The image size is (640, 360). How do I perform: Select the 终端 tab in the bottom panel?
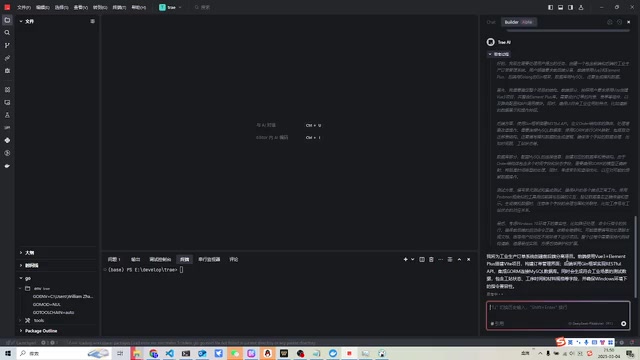tap(184, 259)
